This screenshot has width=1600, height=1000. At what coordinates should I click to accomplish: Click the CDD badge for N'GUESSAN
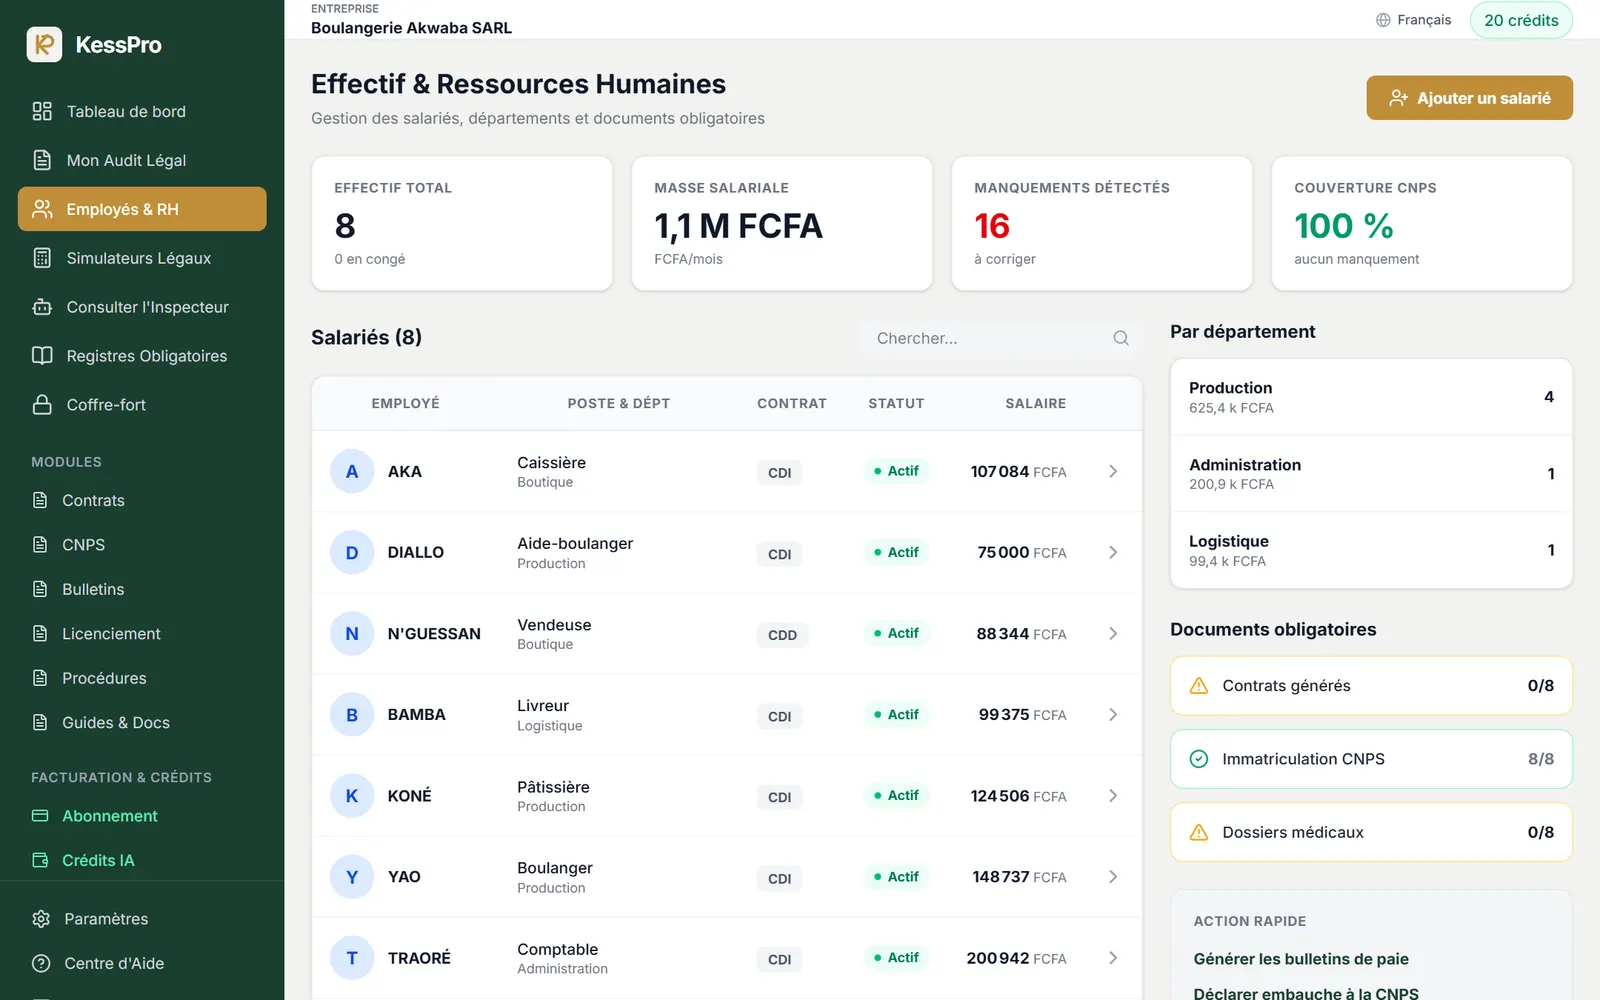tap(783, 635)
